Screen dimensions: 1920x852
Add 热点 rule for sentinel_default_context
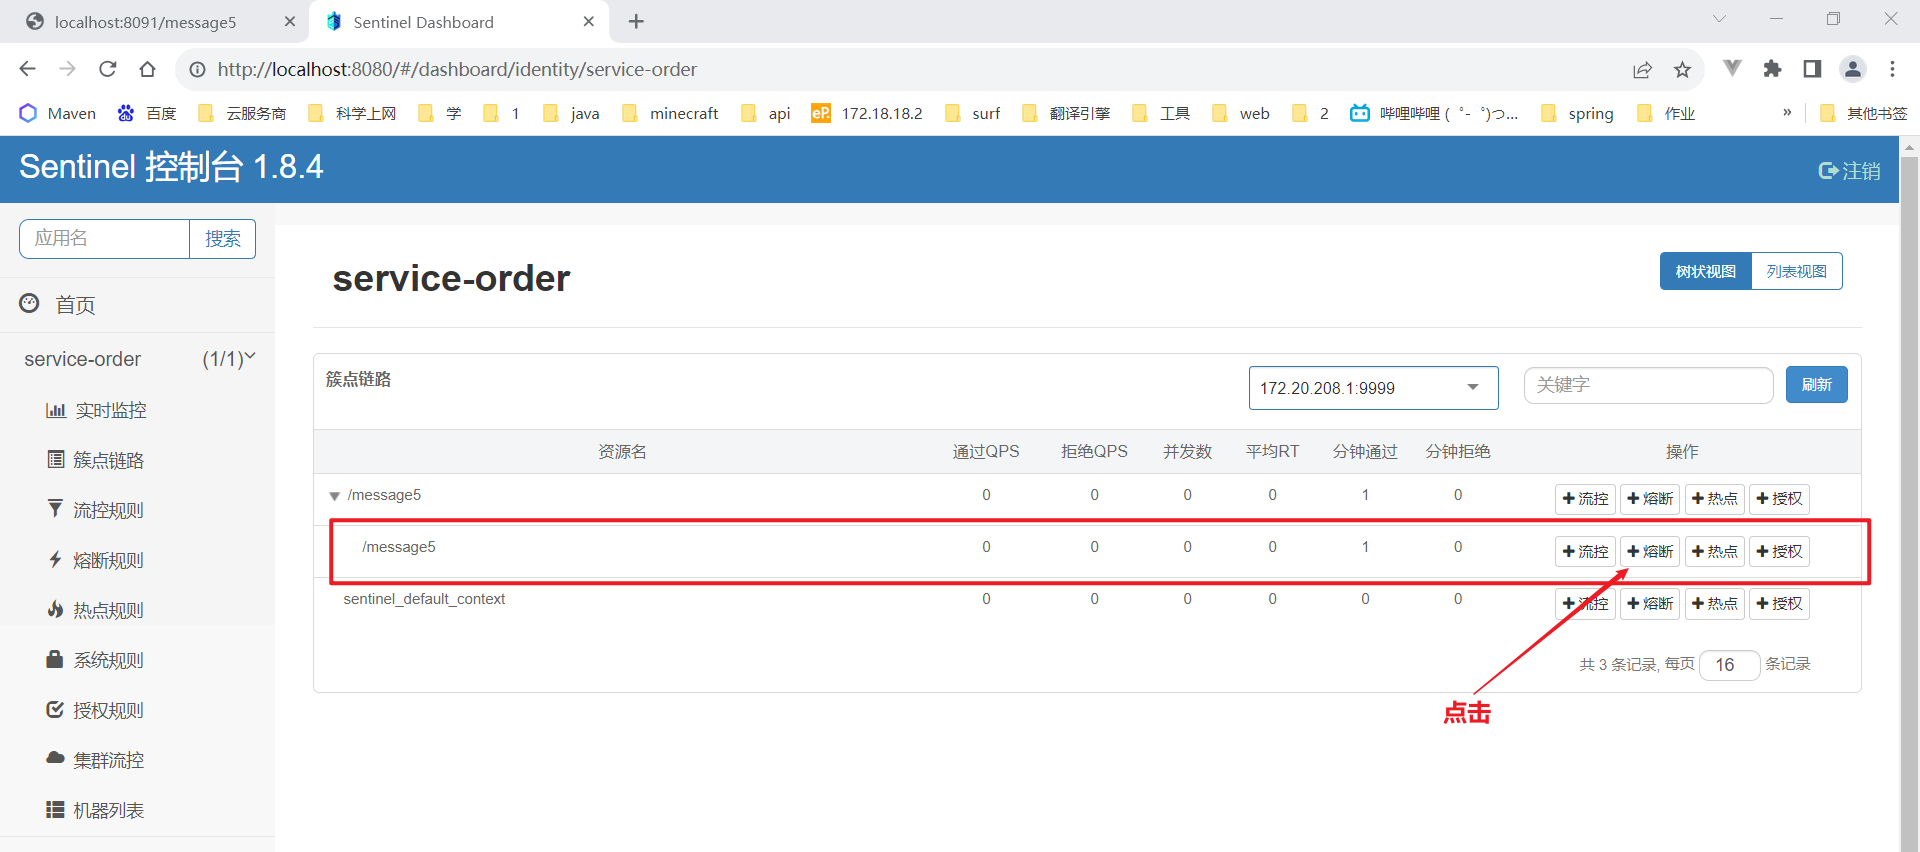(x=1715, y=604)
